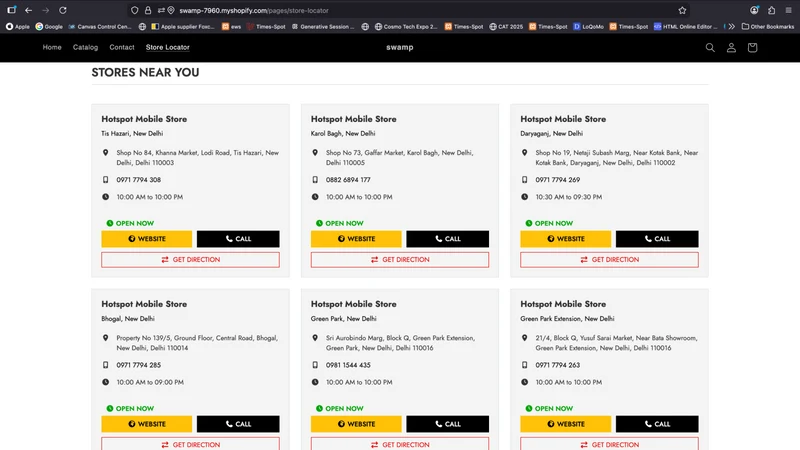
Task: Click the phone number 0971 7794 308
Action: pyautogui.click(x=138, y=180)
